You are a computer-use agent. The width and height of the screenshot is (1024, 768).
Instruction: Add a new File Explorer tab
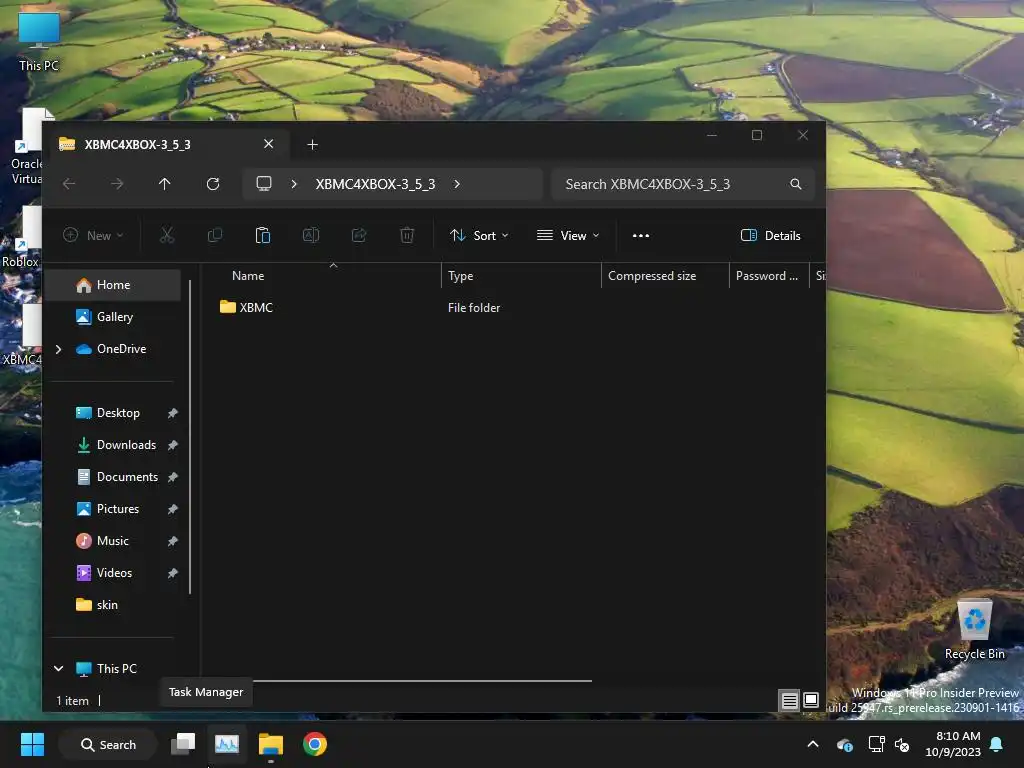pyautogui.click(x=312, y=144)
